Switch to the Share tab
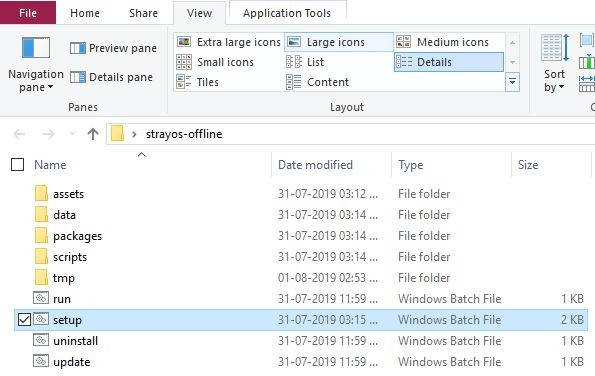Viewport: 595px width, 376px height. tap(143, 13)
